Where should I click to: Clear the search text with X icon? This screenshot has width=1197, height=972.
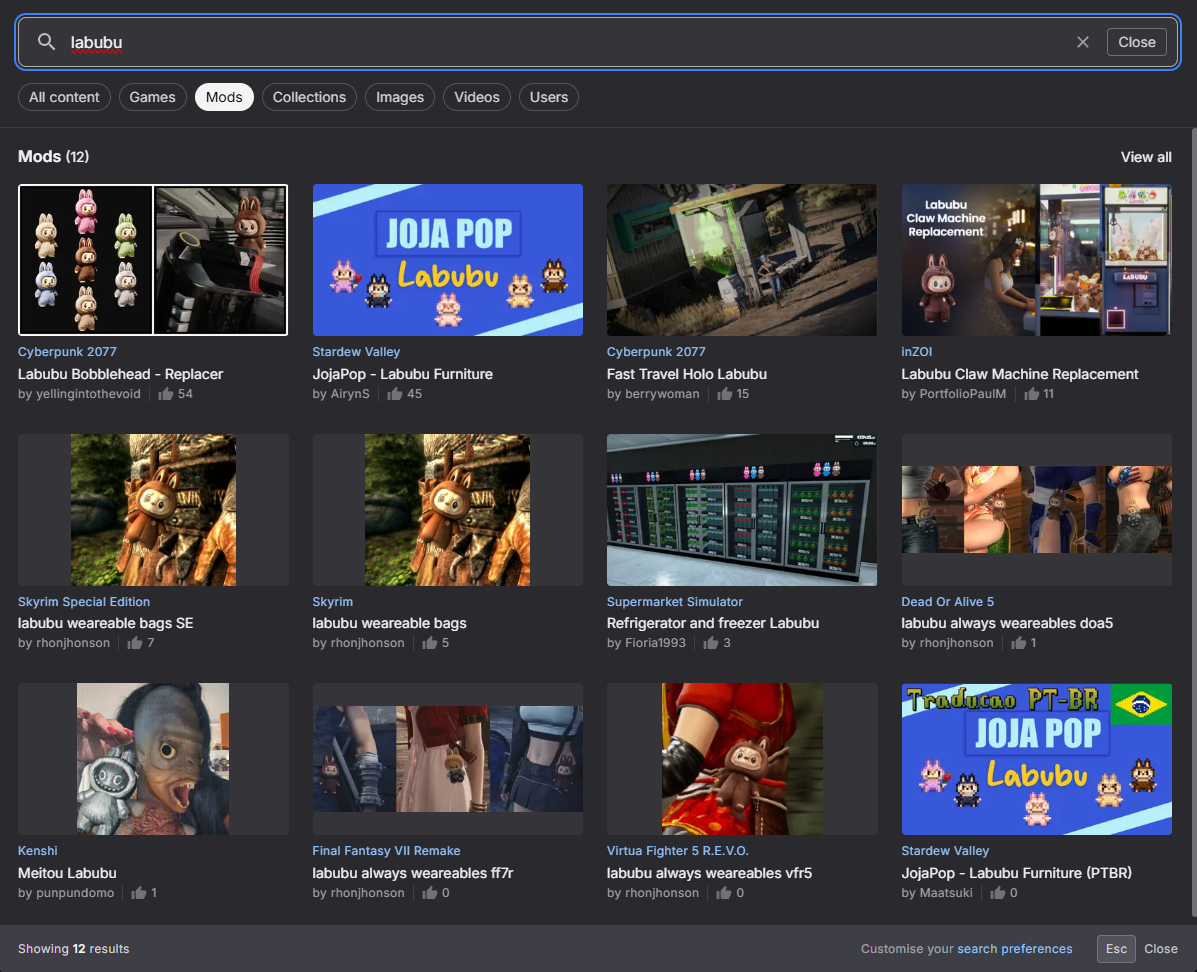pos(1082,42)
